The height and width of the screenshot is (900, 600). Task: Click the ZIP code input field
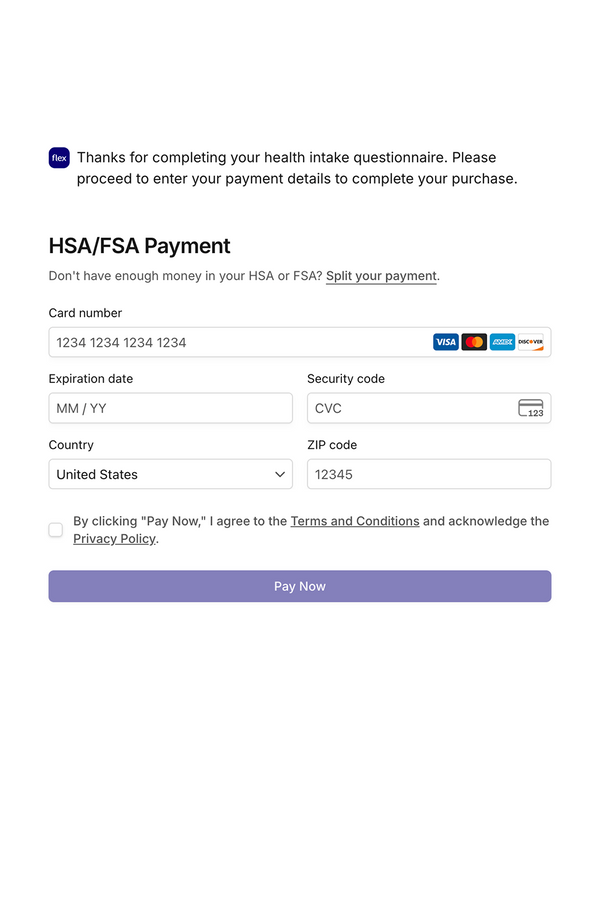[x=428, y=474]
